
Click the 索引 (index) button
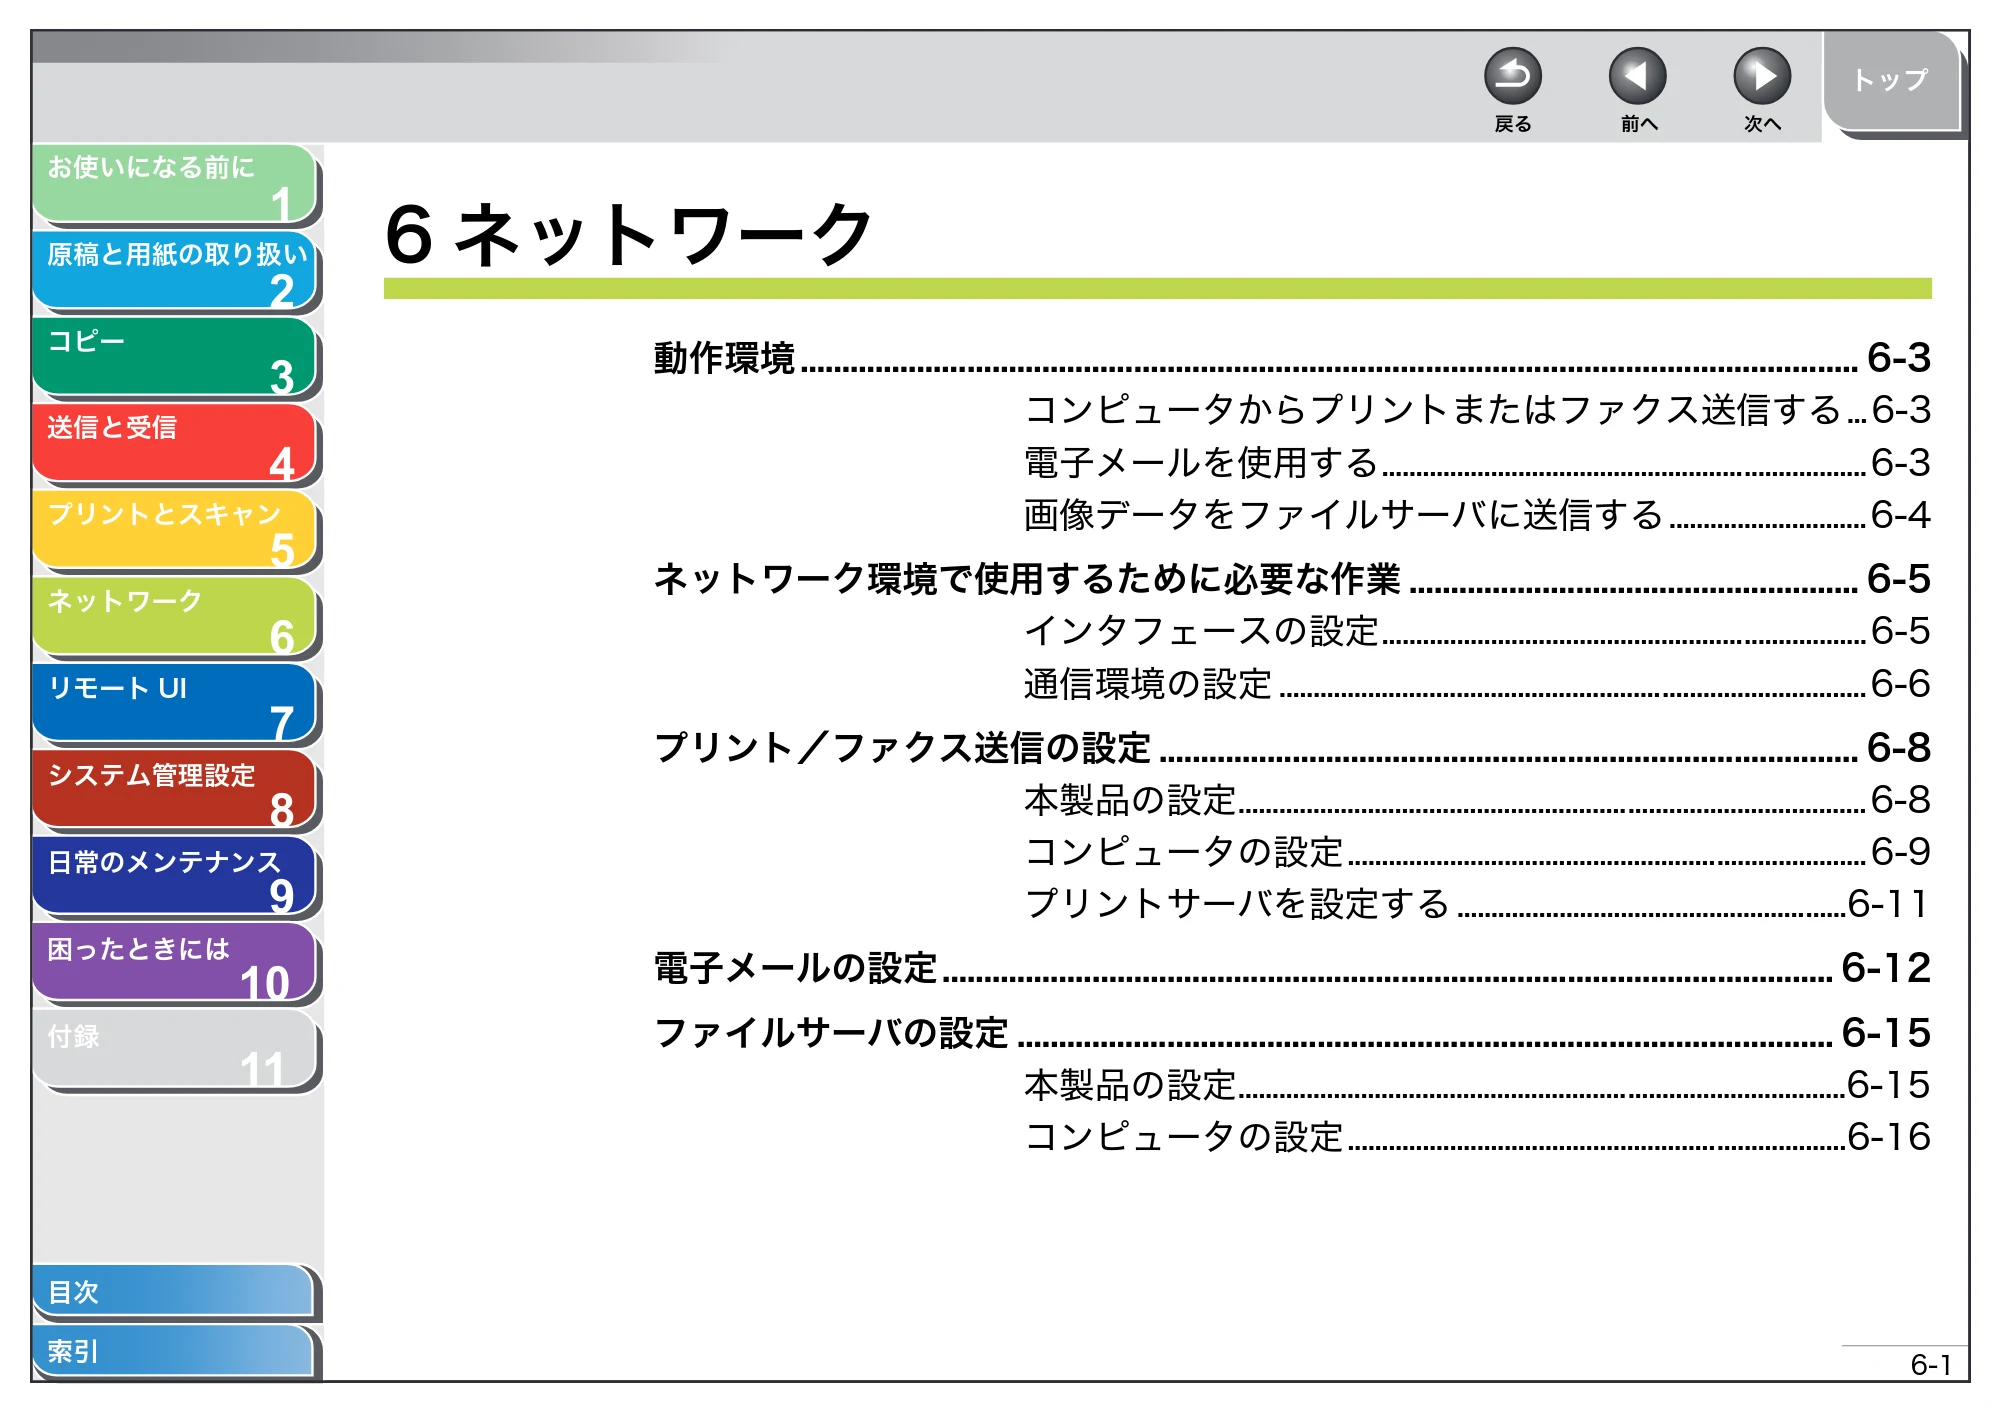click(173, 1351)
